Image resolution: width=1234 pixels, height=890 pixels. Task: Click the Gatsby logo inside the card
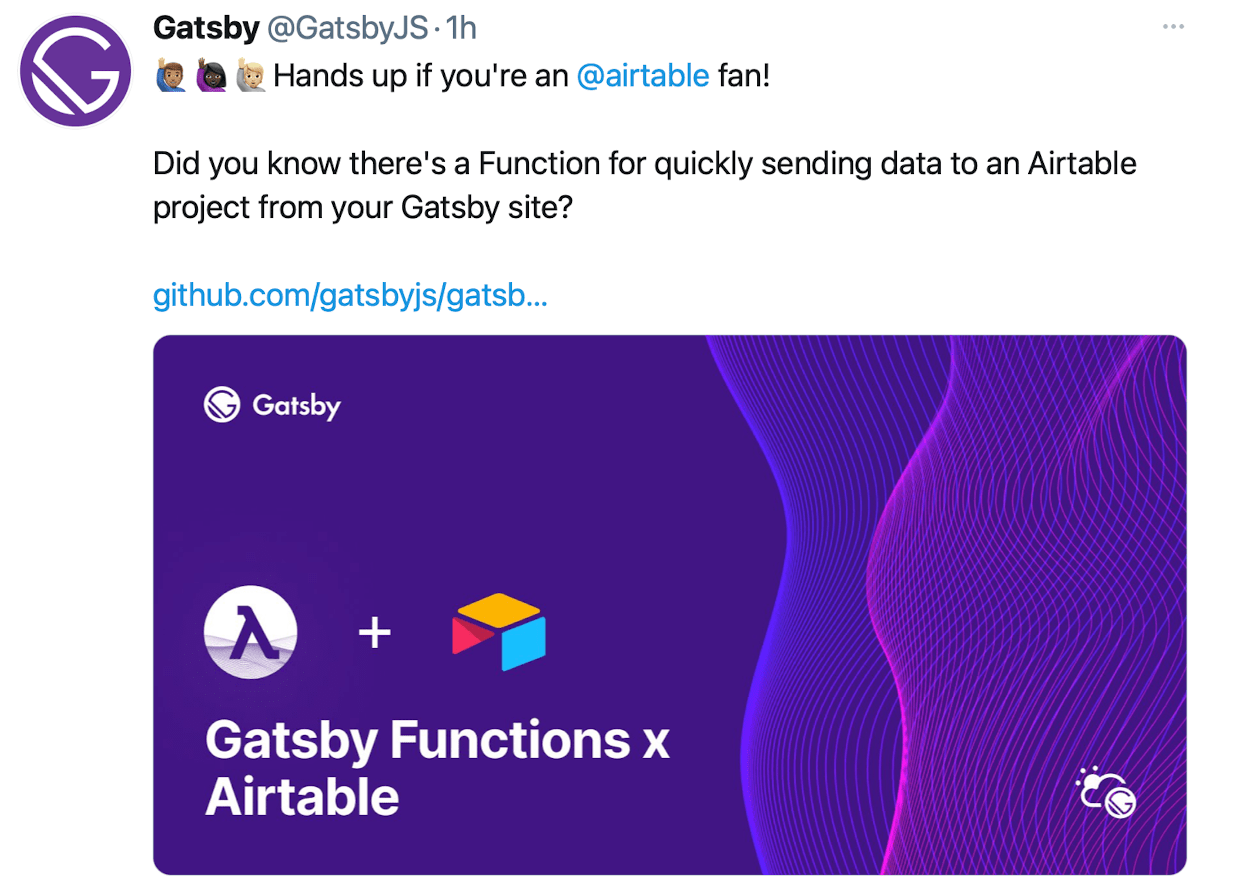tap(222, 406)
